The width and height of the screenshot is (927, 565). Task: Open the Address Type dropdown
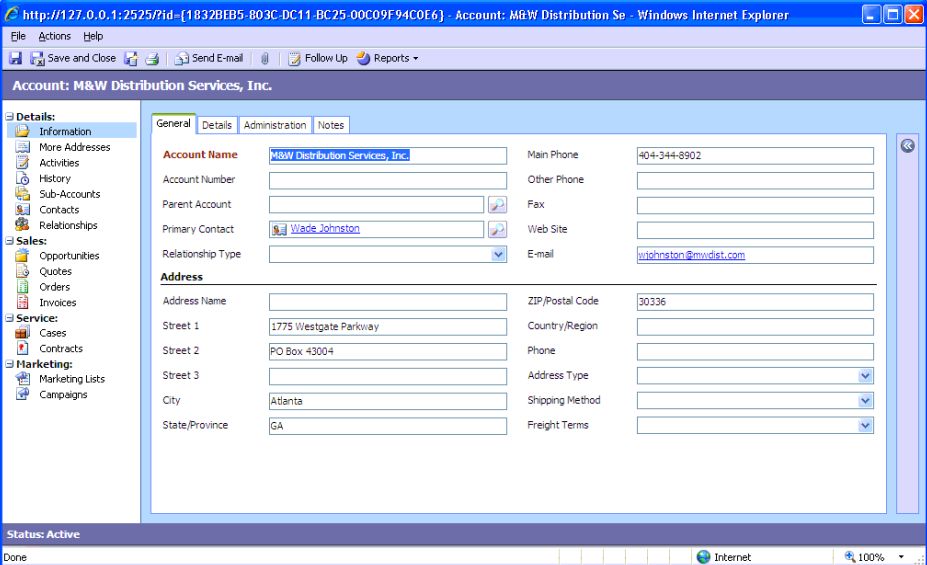[865, 376]
